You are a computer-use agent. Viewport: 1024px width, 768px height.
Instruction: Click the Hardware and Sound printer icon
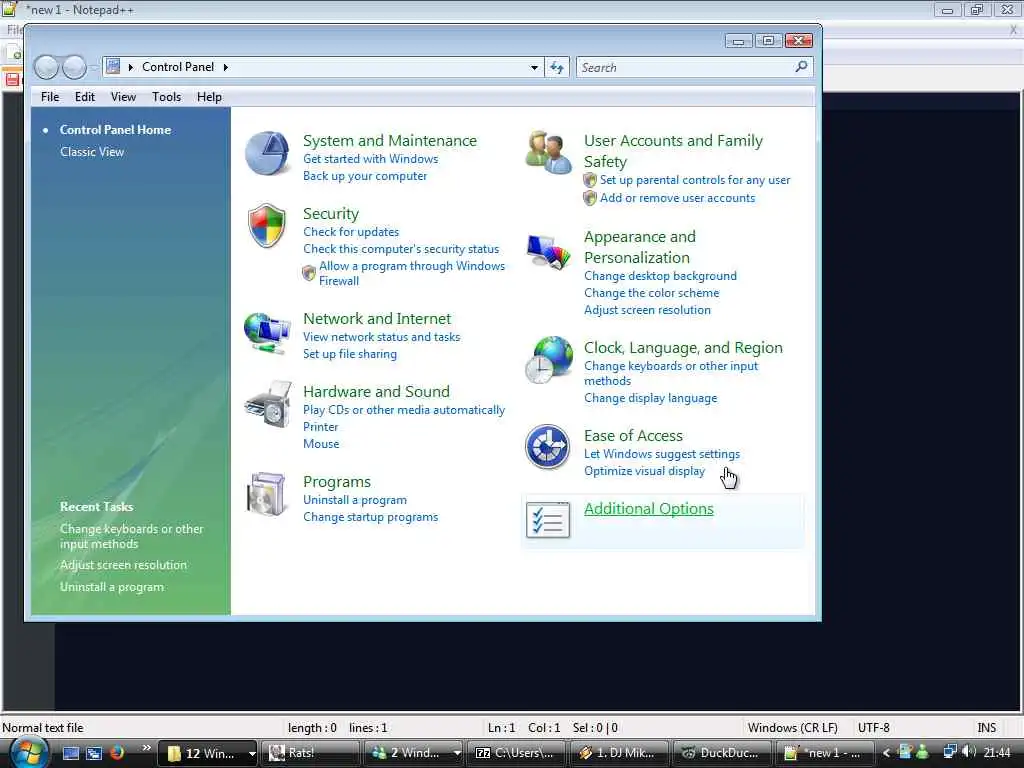click(268, 405)
